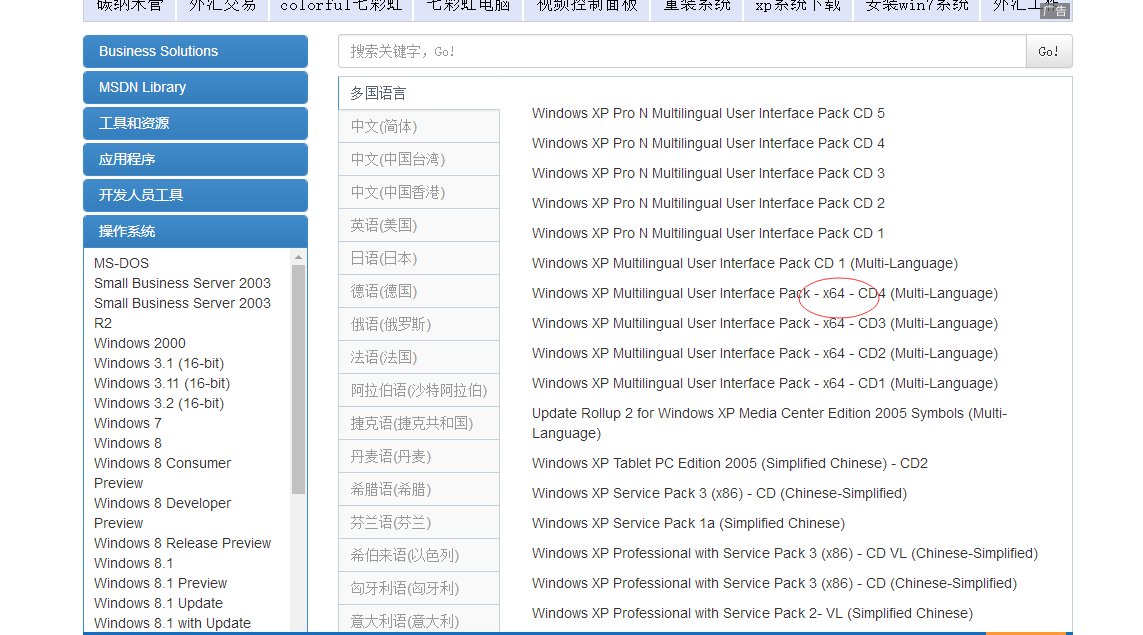Open Windows XP Pro N Multilingual Pack CD 5

pyautogui.click(x=708, y=113)
